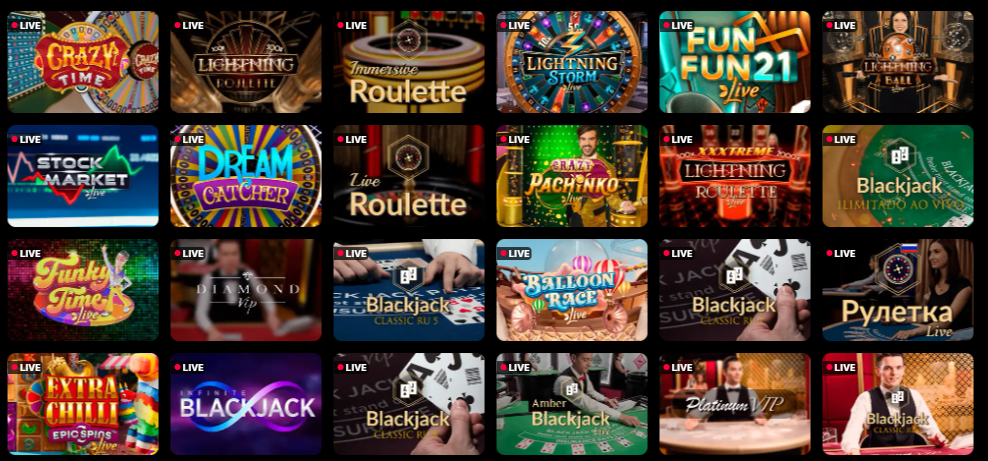The height and width of the screenshot is (461, 988).
Task: Open Crazy Pachinko live game
Action: coord(572,176)
